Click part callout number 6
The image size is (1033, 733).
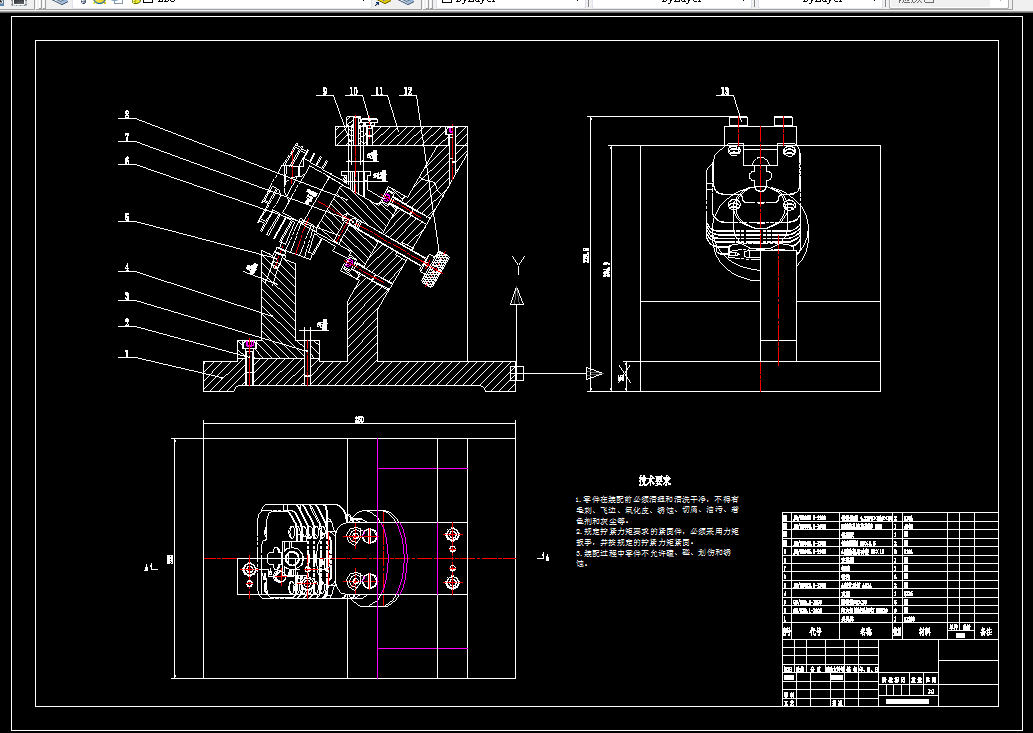point(127,161)
